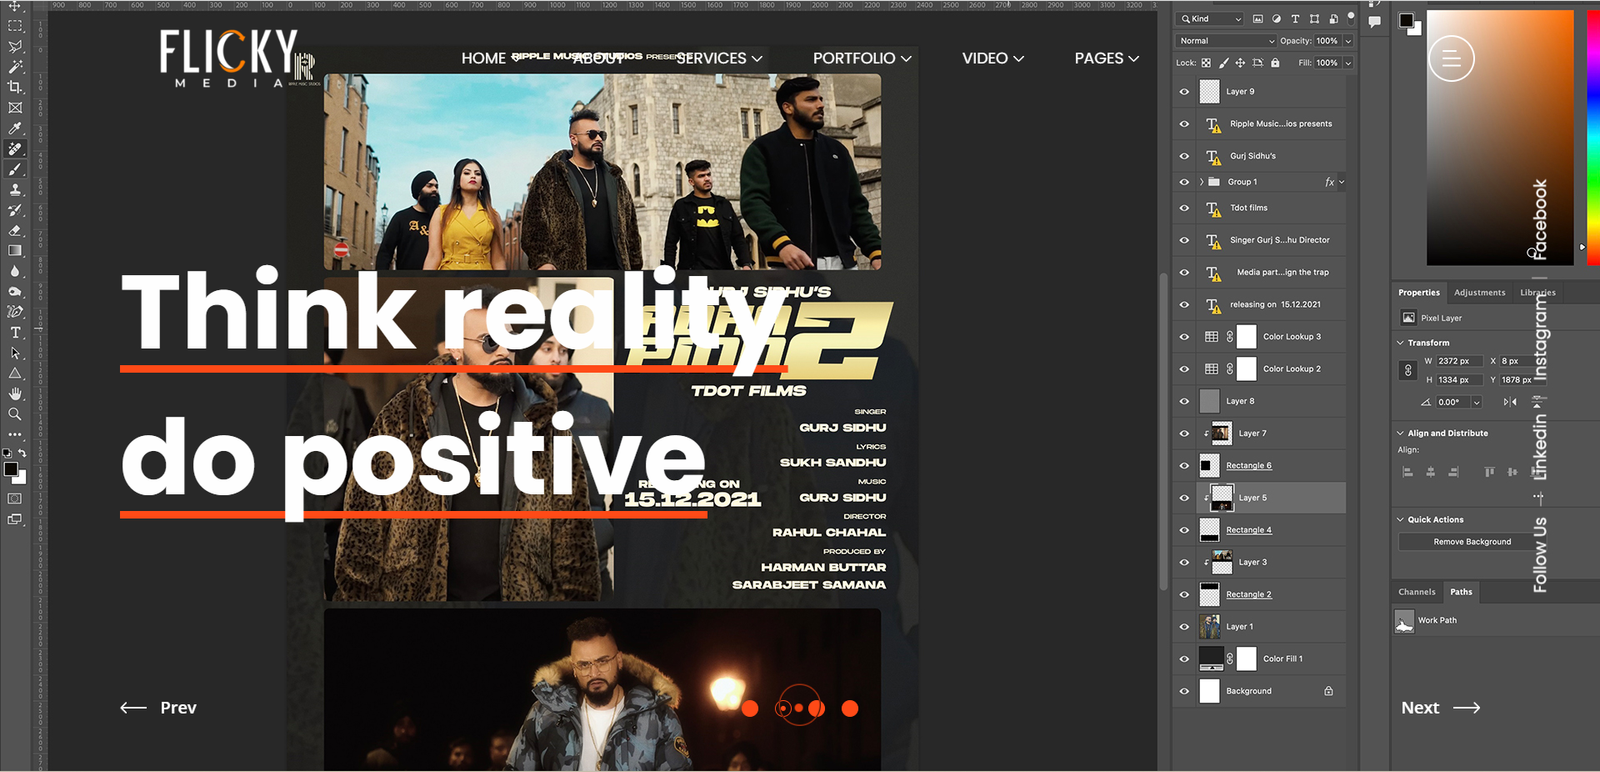Open the Fill value dropdown arrow
Screen dimensions: 1600x772
pyautogui.click(x=1348, y=63)
